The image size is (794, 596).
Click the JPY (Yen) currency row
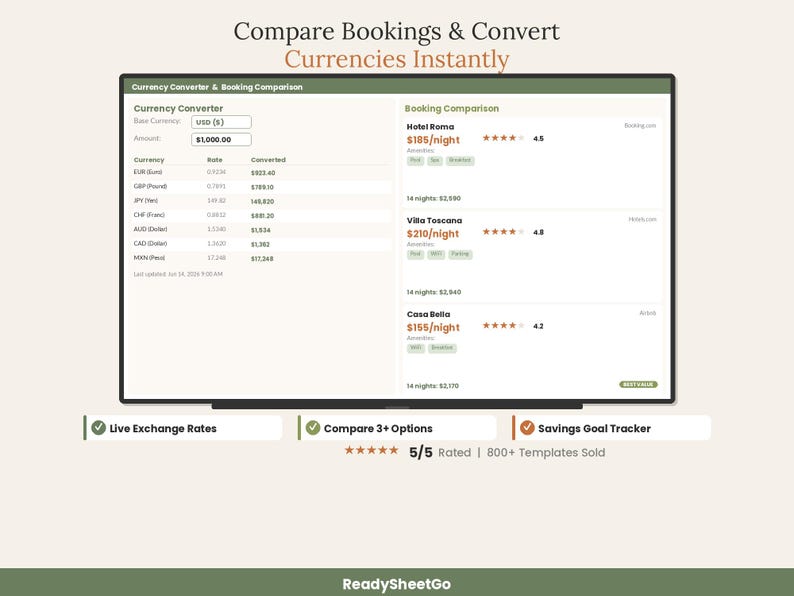point(262,201)
